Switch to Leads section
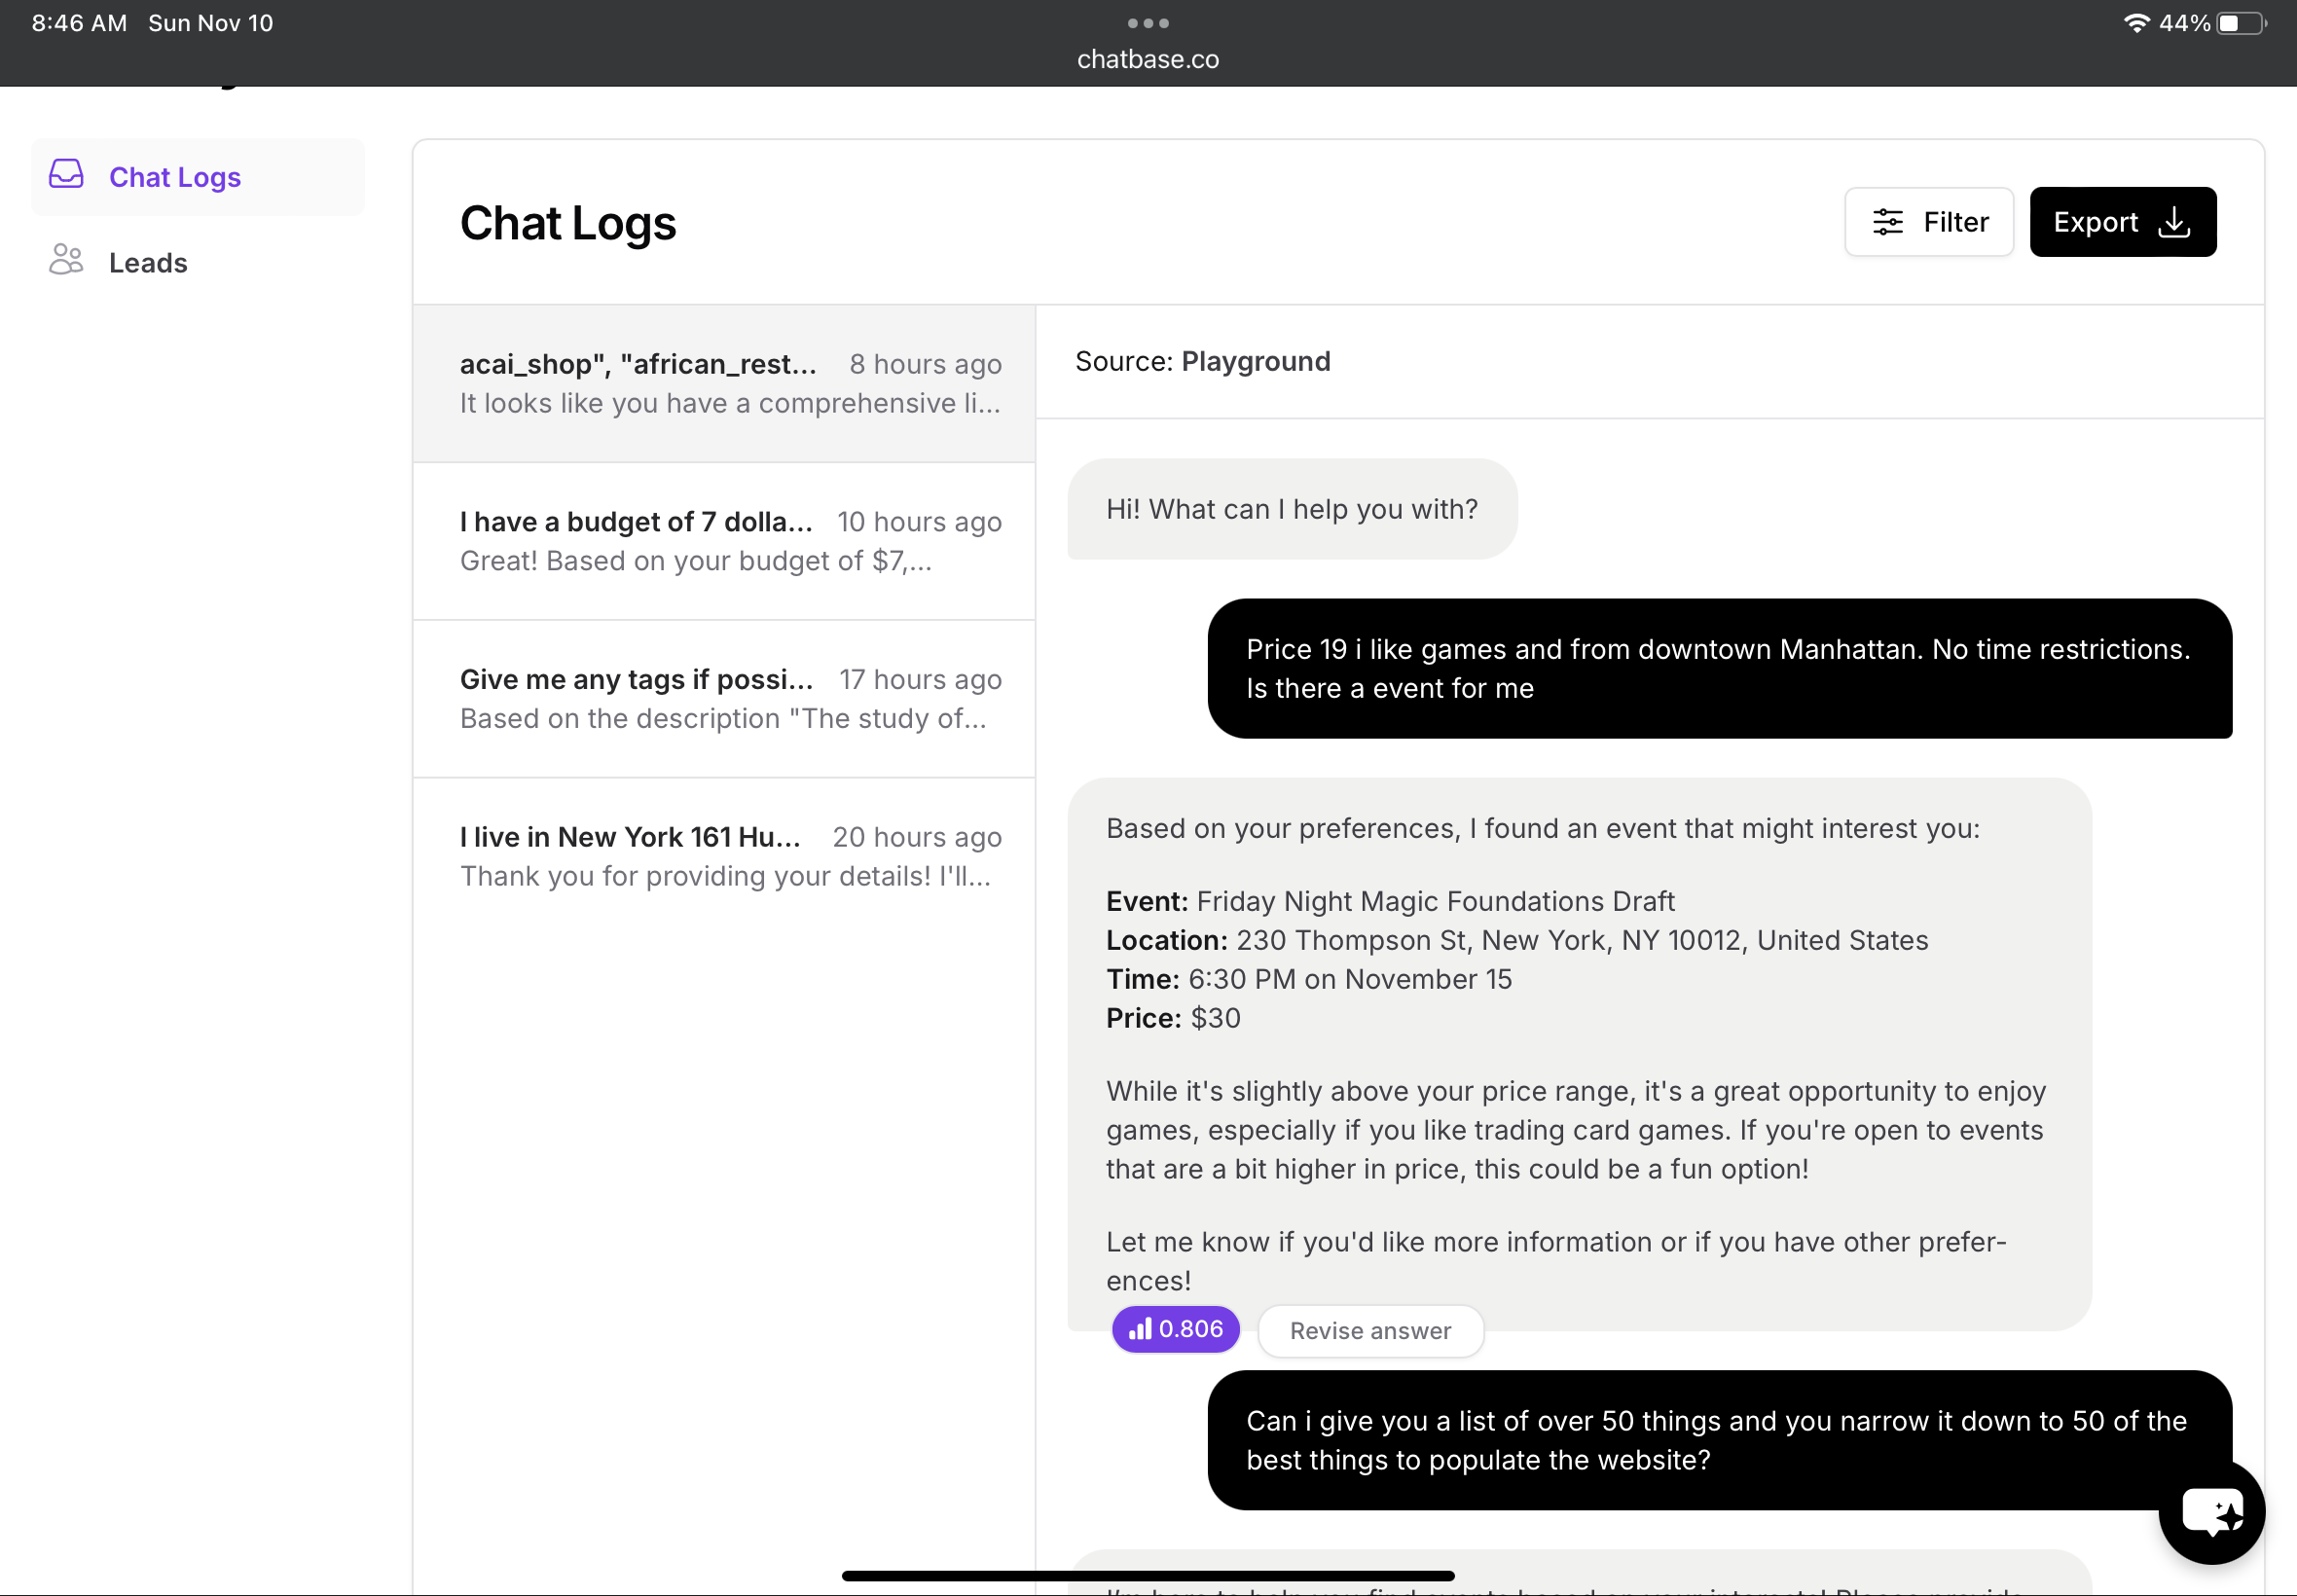The width and height of the screenshot is (2297, 1596). [147, 262]
